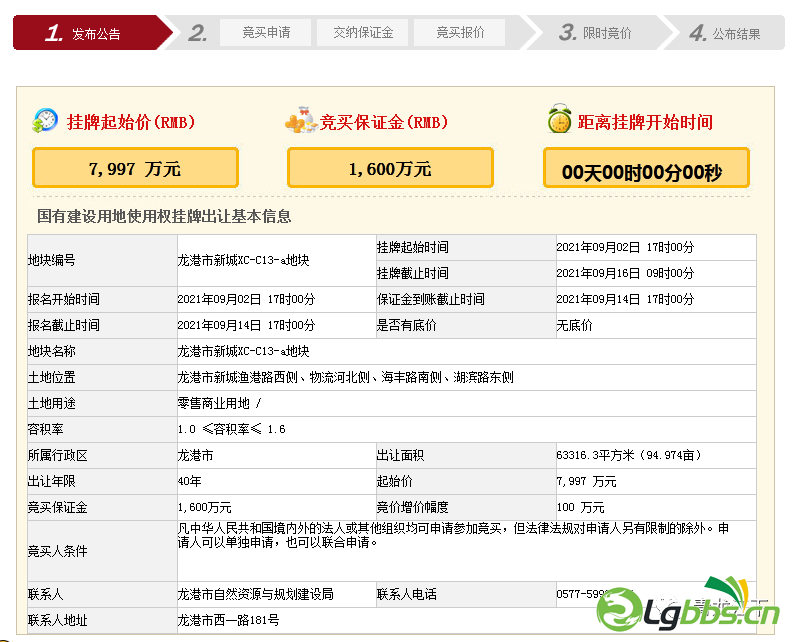The height and width of the screenshot is (642, 794).
Task: Click the 挂牌起始时间 label cell
Action: (x=465, y=247)
